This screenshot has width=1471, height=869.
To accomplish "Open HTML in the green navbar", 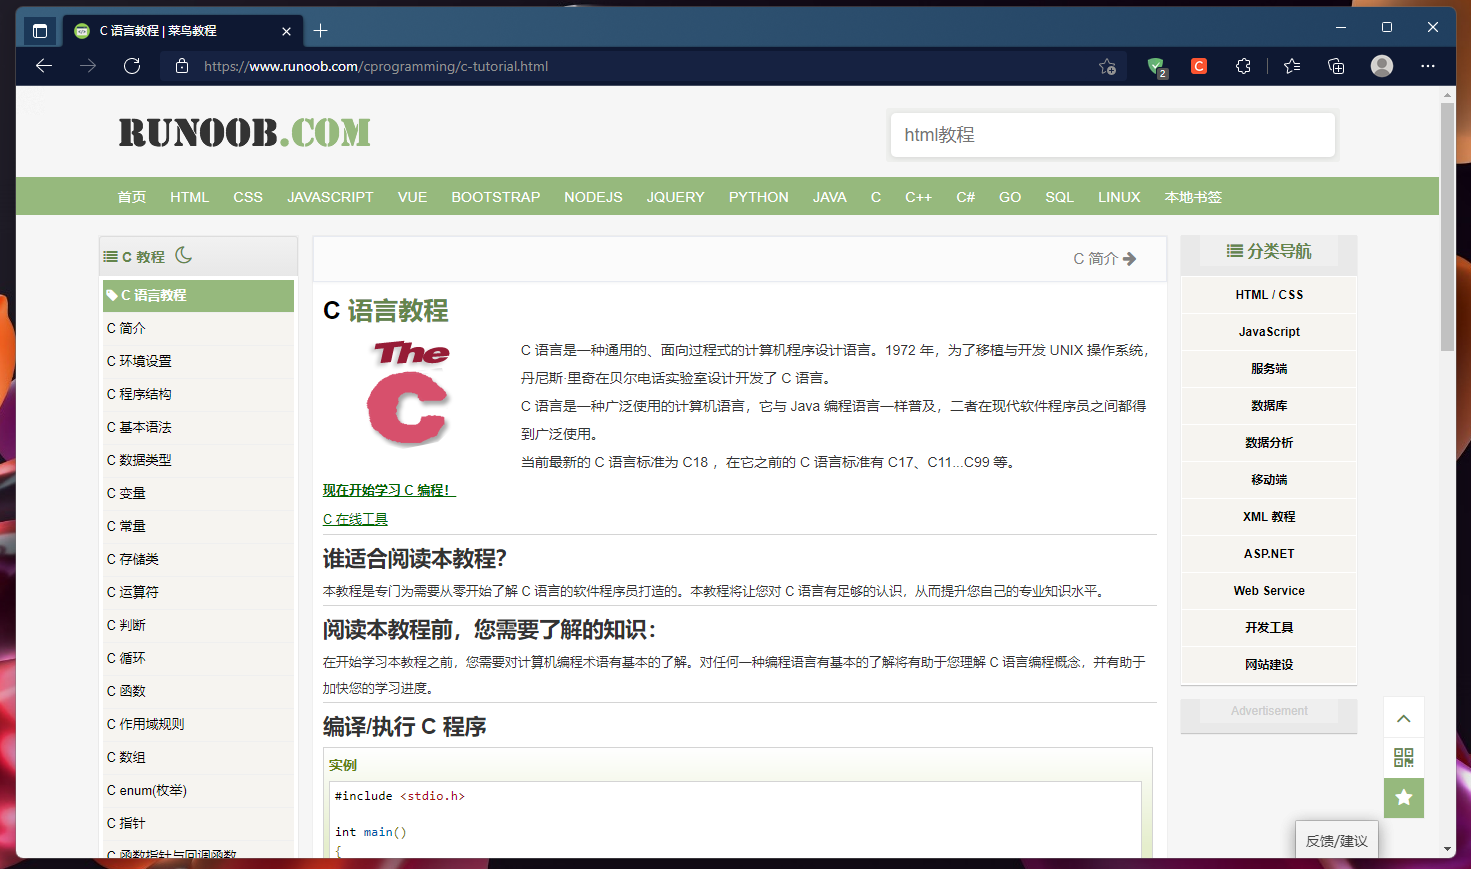I will [189, 197].
